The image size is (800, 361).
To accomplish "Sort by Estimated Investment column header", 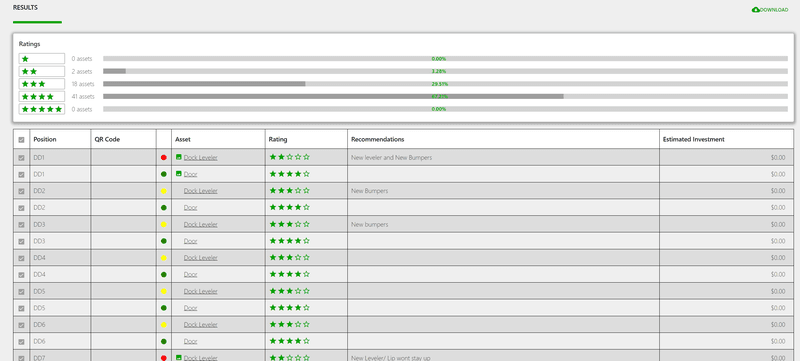I will click(x=693, y=139).
